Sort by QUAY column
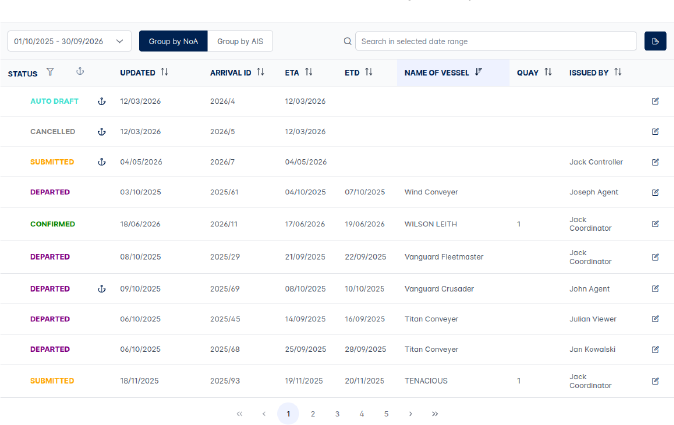 (548, 72)
